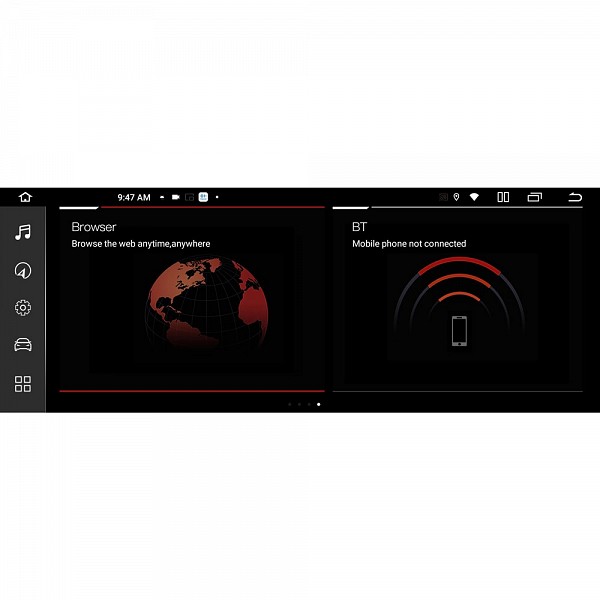
Task: Tap the location pin status icon
Action: pyautogui.click(x=456, y=197)
